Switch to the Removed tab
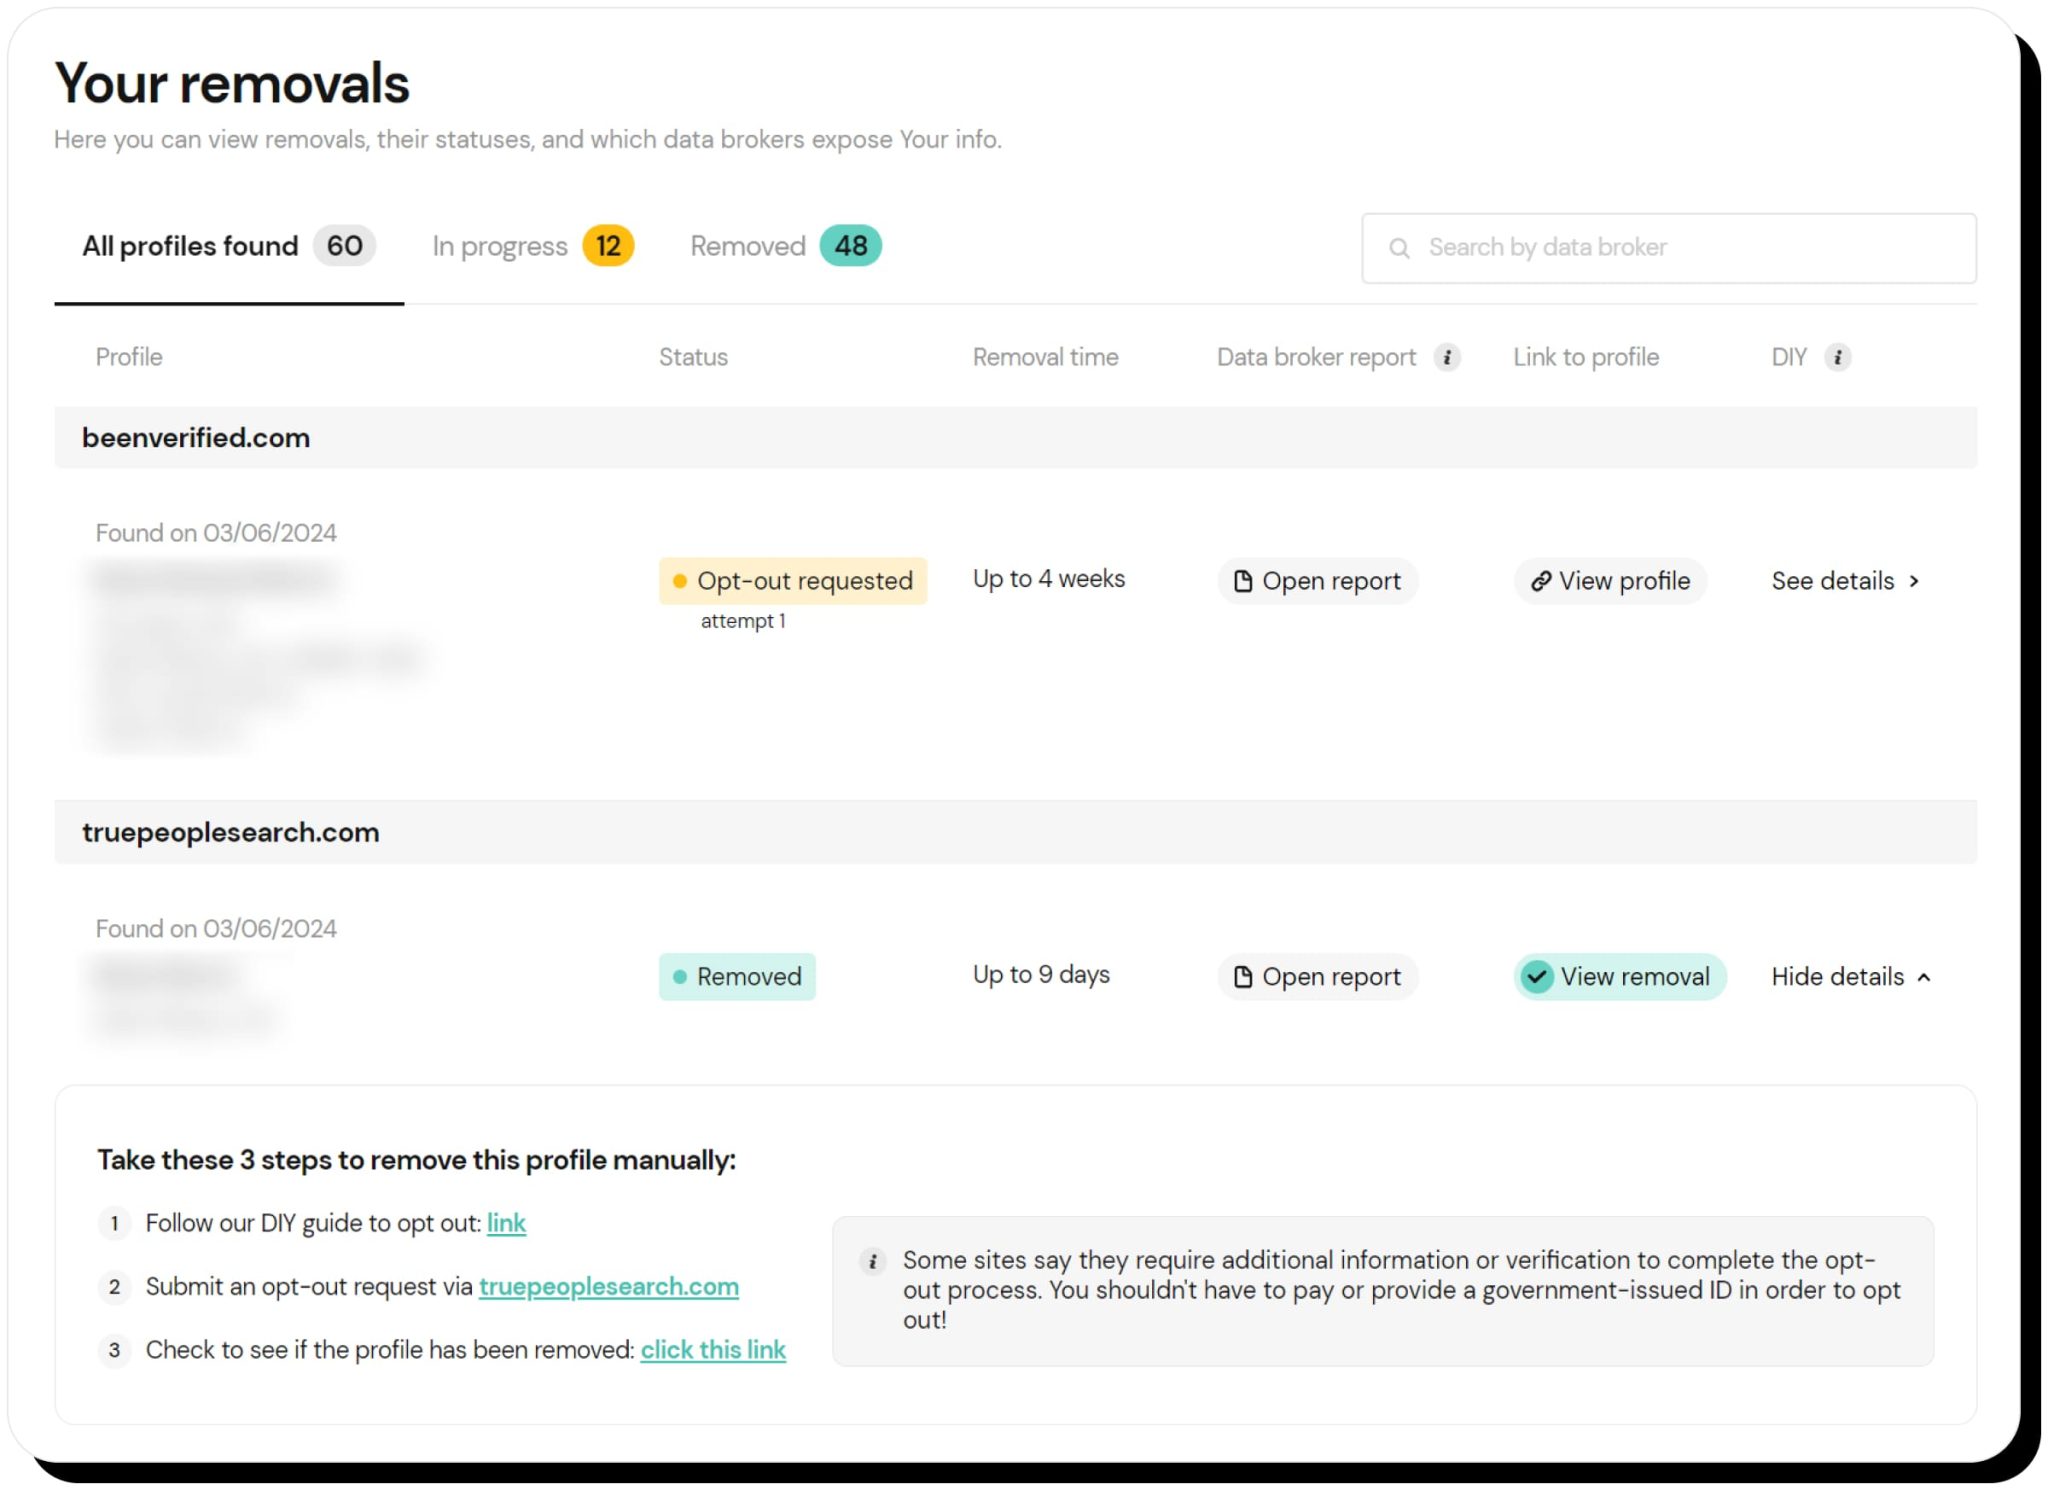Image resolution: width=2048 pixels, height=1490 pixels. (x=785, y=246)
